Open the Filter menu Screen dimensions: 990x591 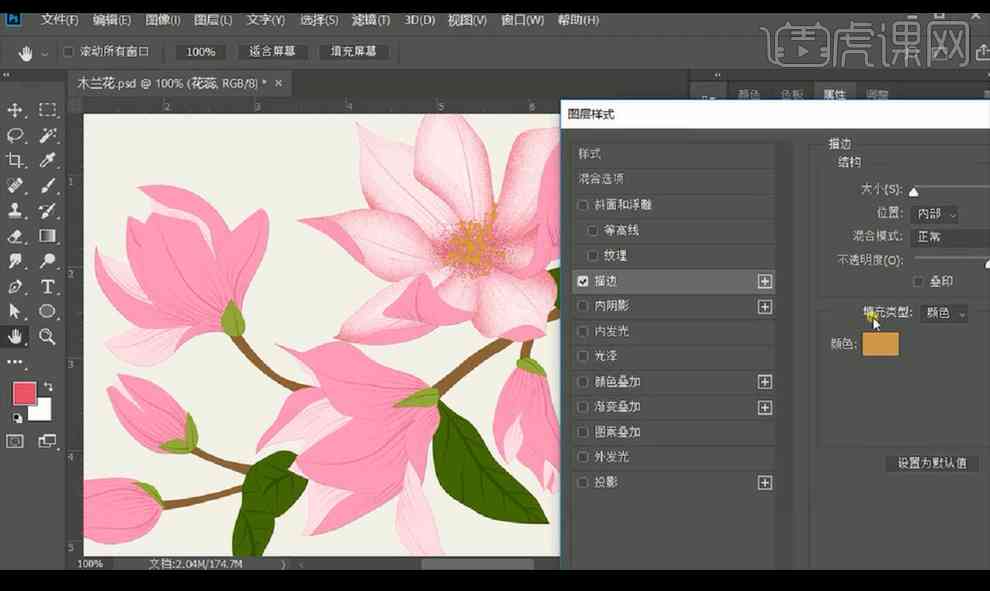(371, 20)
